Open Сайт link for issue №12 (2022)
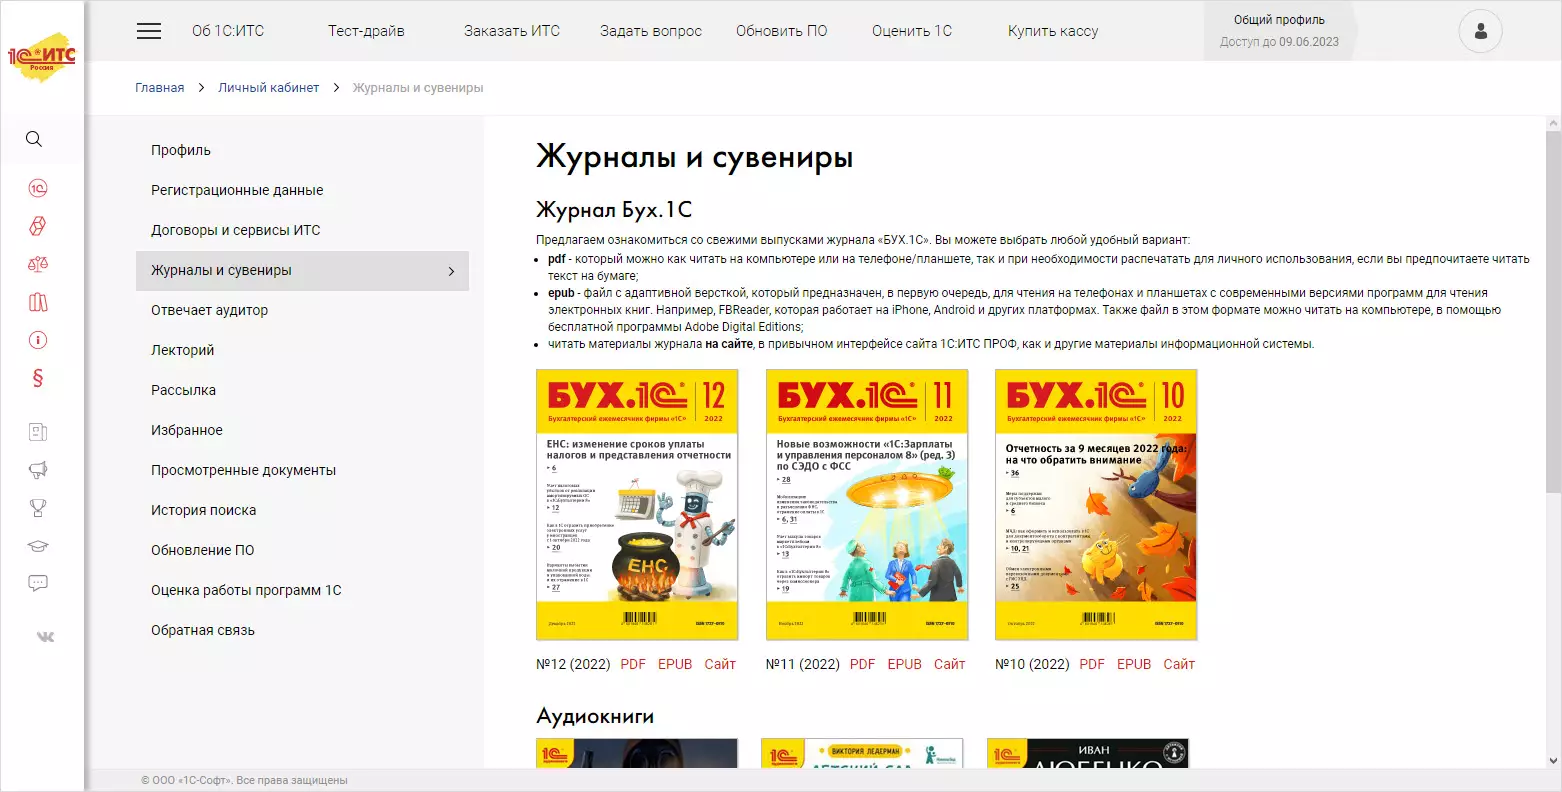This screenshot has width=1562, height=792. pyautogui.click(x=720, y=664)
